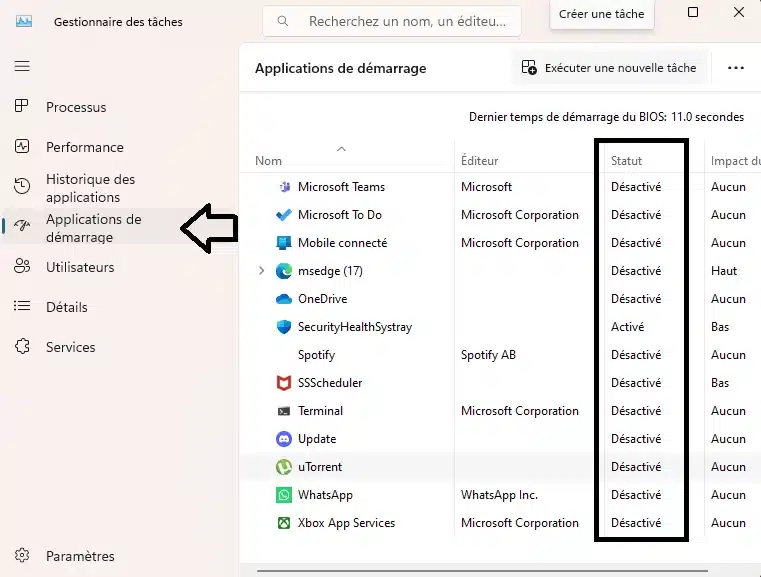Image resolution: width=761 pixels, height=577 pixels.
Task: Click the Performance sidebar icon
Action: (x=22, y=147)
